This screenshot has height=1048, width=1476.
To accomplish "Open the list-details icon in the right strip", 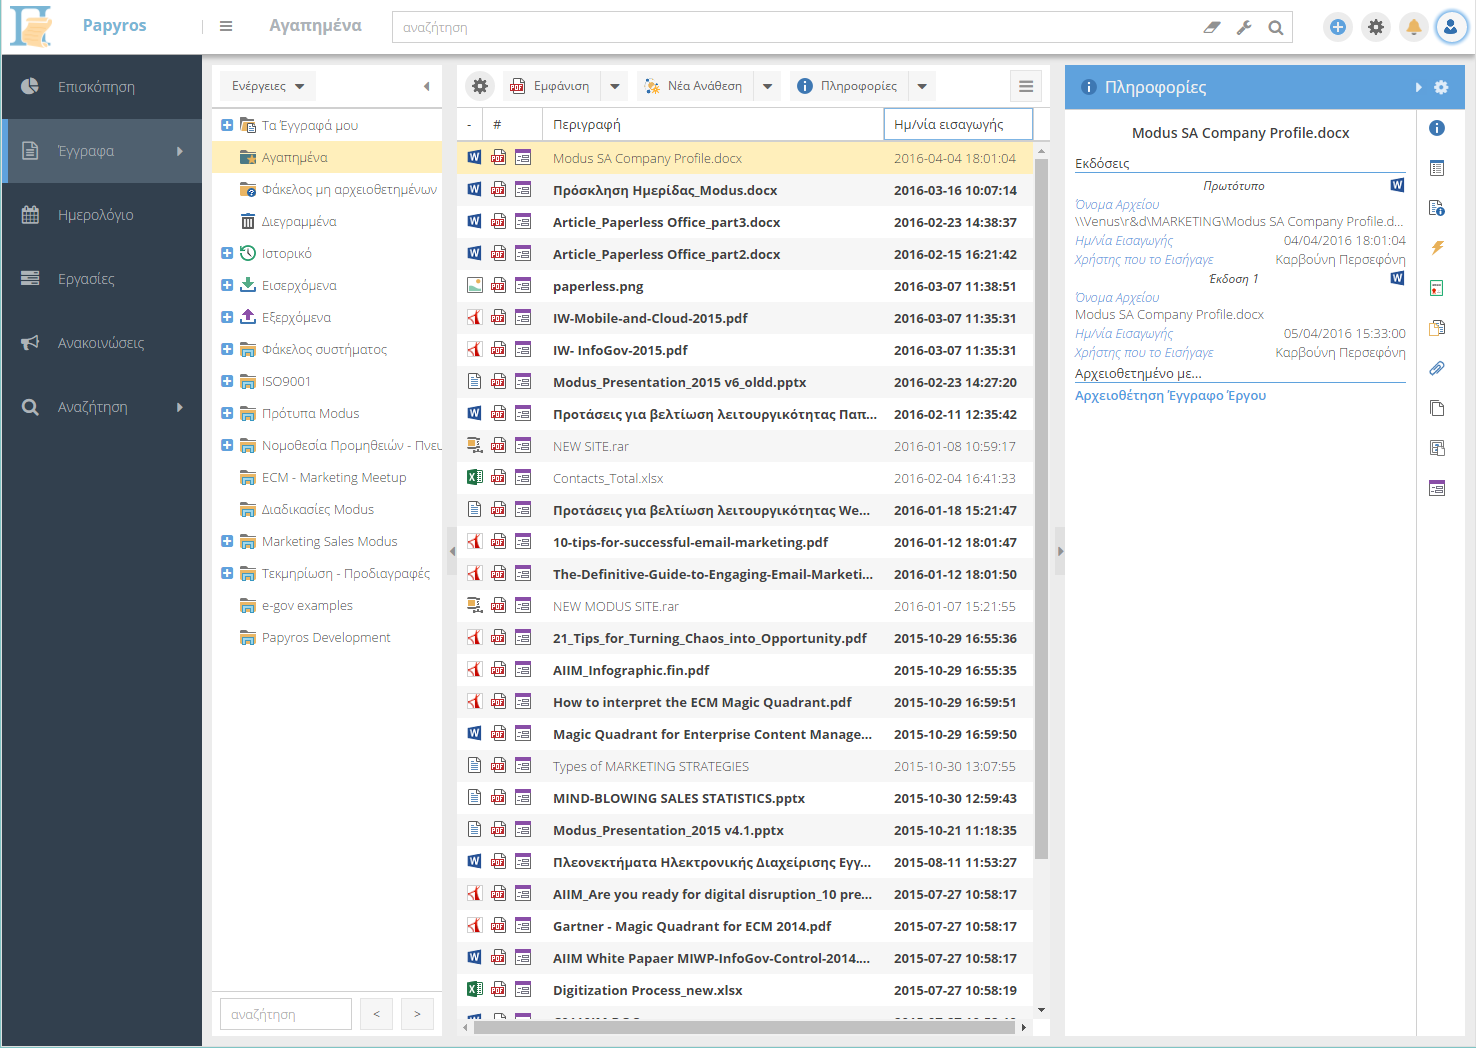I will click(x=1437, y=168).
